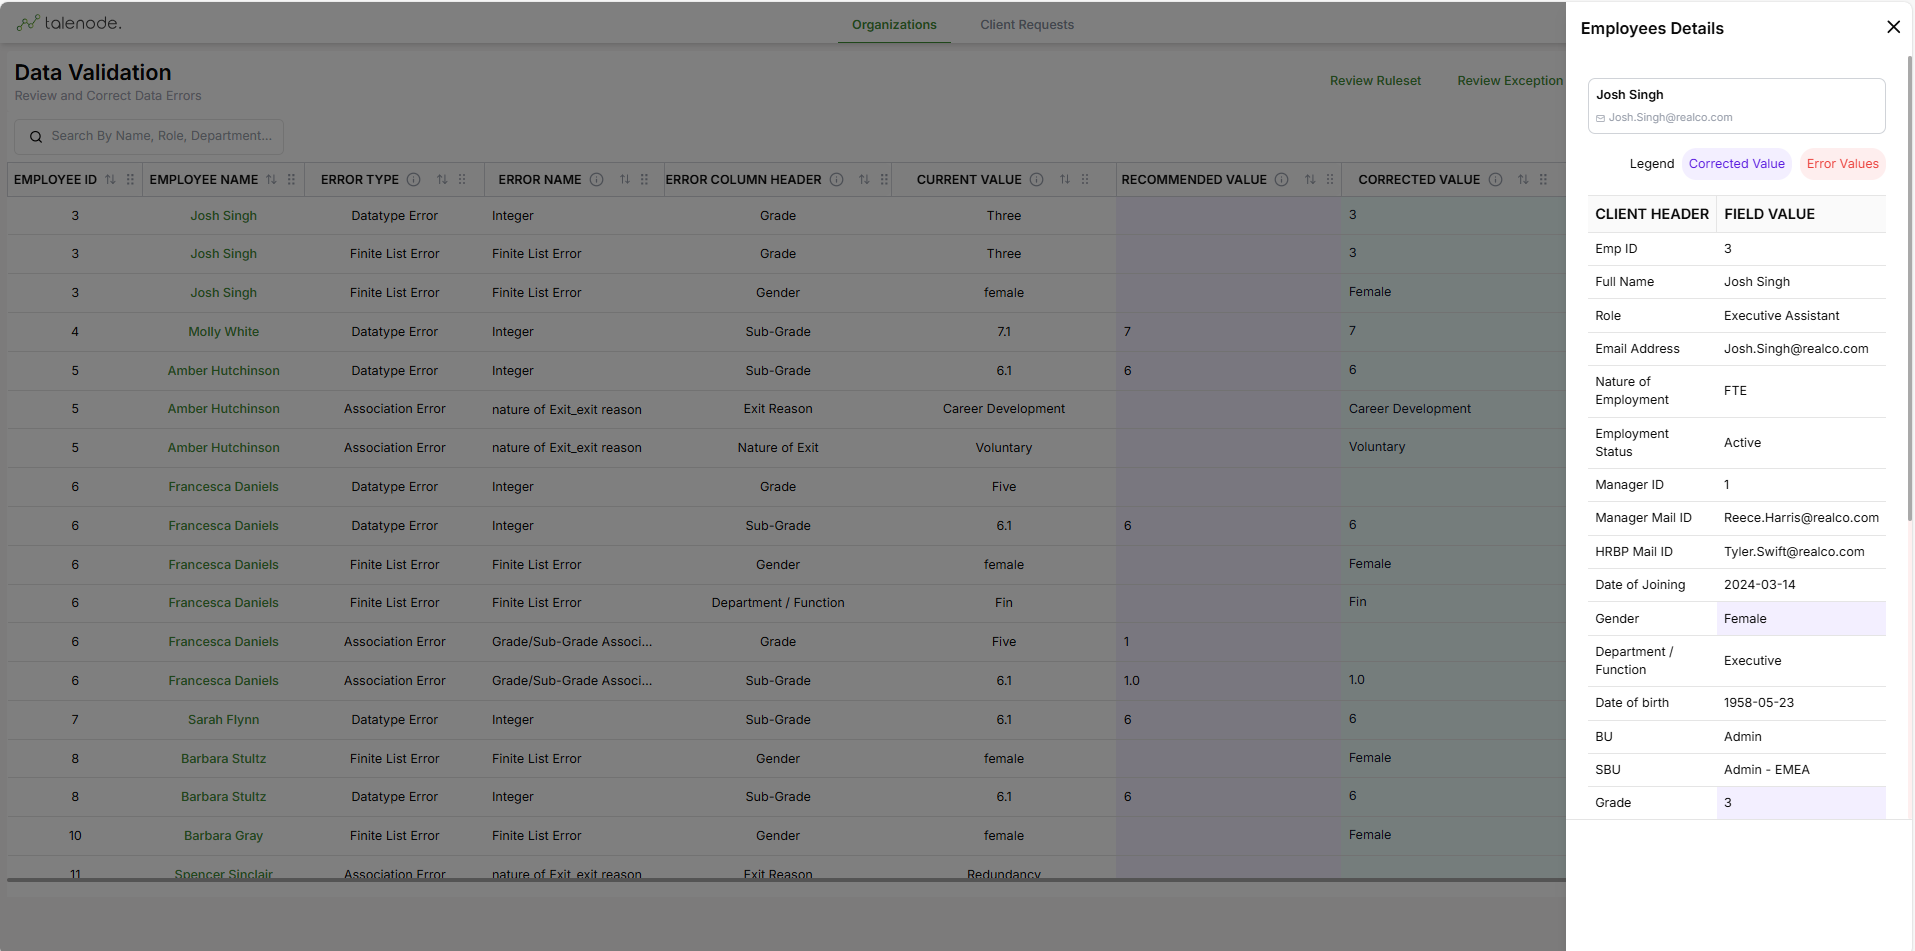Close the Employees Details panel
Viewport: 1915px width, 951px height.
point(1893,27)
